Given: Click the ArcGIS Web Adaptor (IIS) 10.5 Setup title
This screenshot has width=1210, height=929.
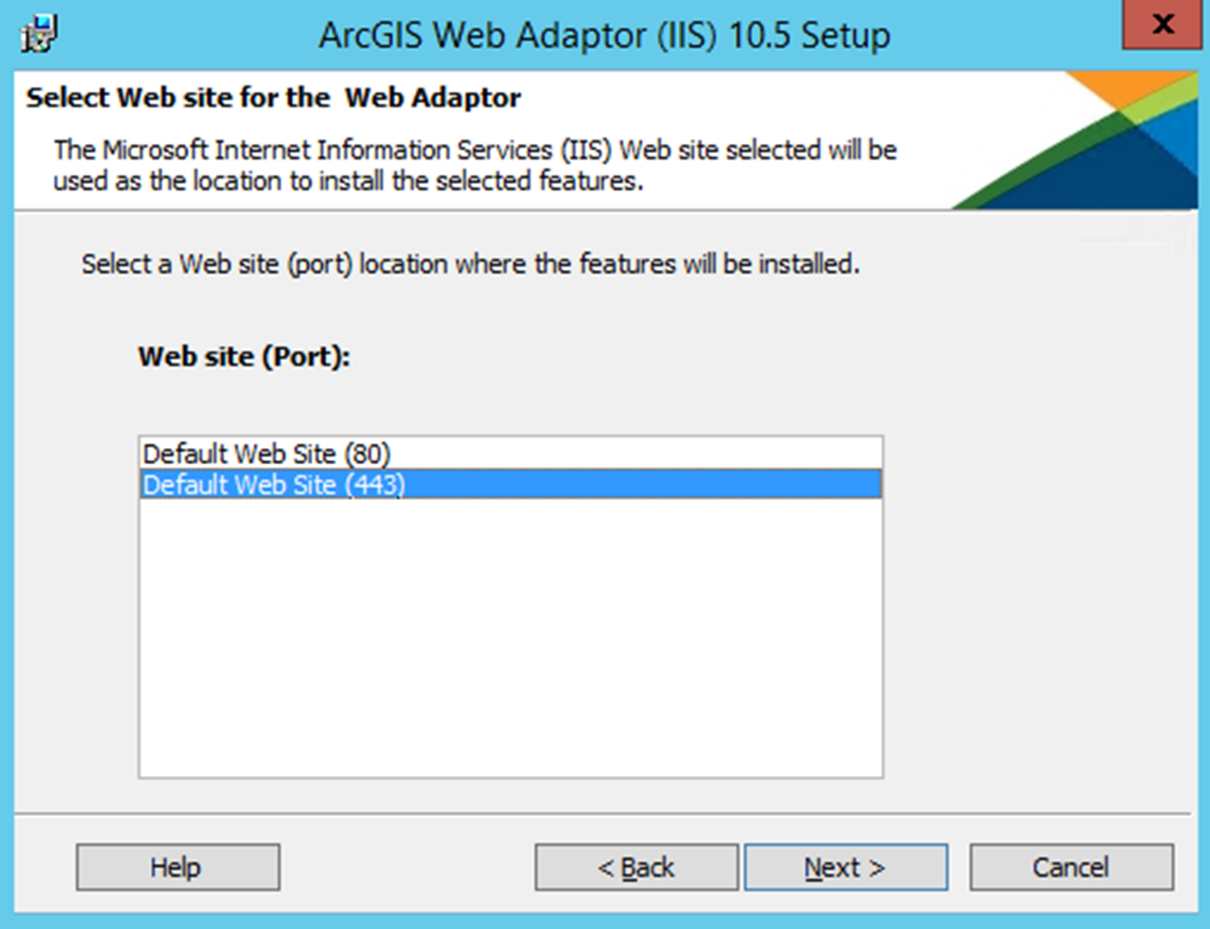Looking at the screenshot, I should click(604, 36).
